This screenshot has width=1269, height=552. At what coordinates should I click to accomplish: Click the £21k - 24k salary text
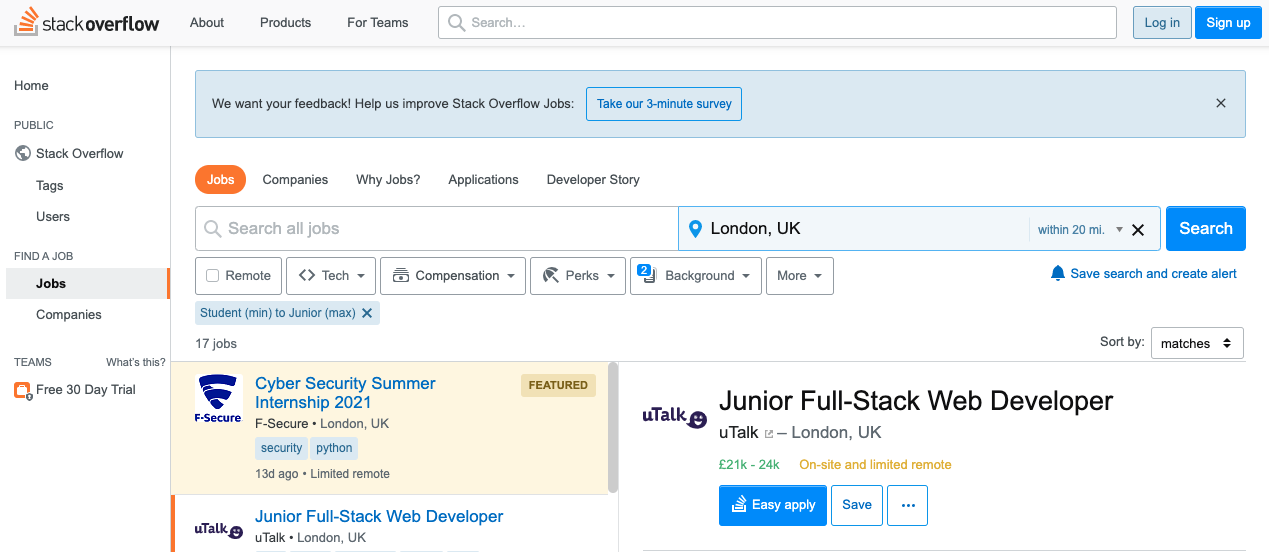tap(749, 464)
